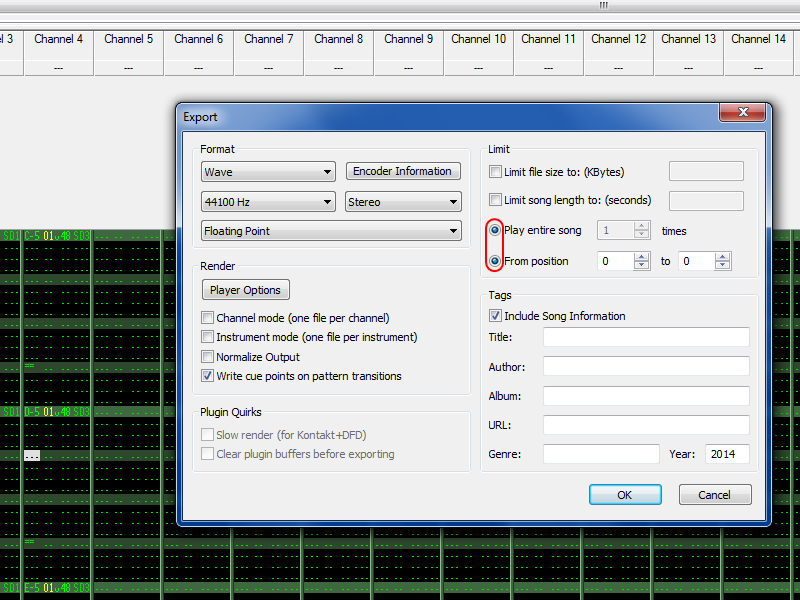Expand the 44100 Hz sample rate dropdown
This screenshot has height=600, width=800.
click(267, 202)
